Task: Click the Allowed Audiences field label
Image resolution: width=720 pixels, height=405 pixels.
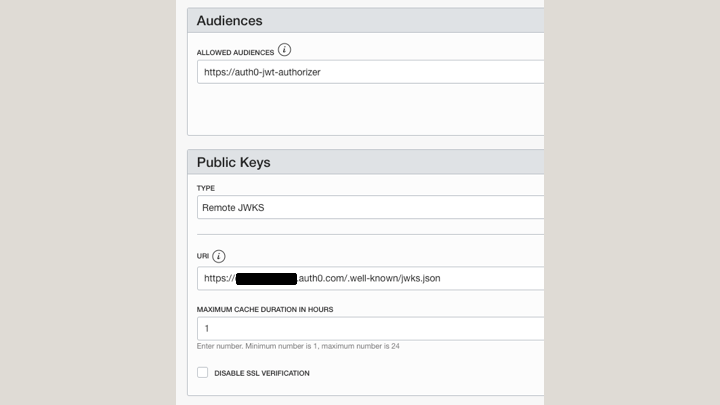Action: [x=235, y=52]
